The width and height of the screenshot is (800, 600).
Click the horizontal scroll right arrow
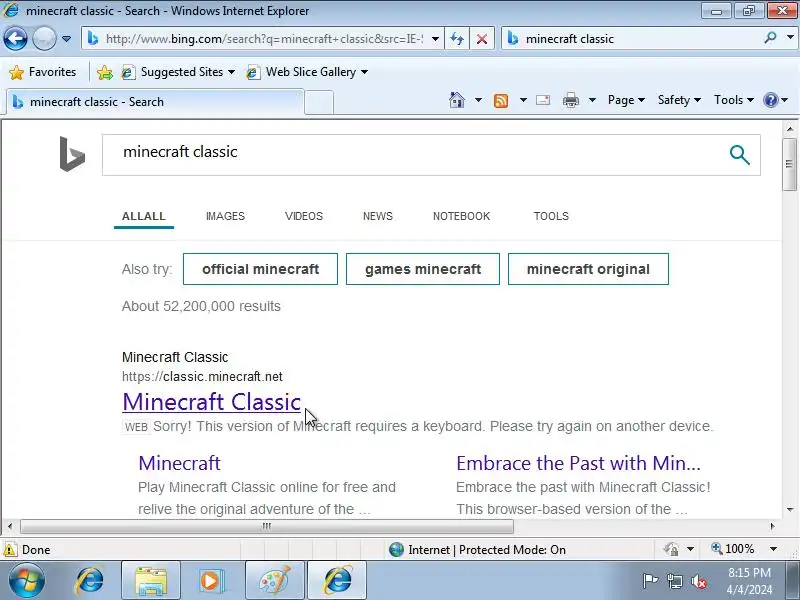point(772,526)
